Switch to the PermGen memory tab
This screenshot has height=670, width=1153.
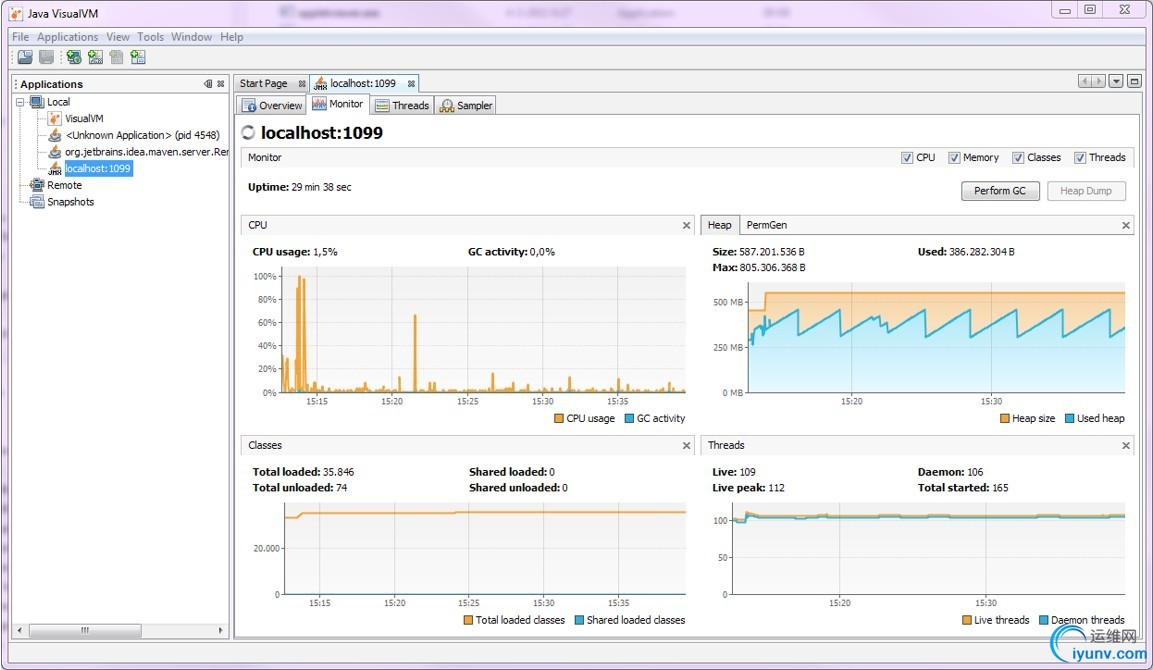(x=766, y=225)
